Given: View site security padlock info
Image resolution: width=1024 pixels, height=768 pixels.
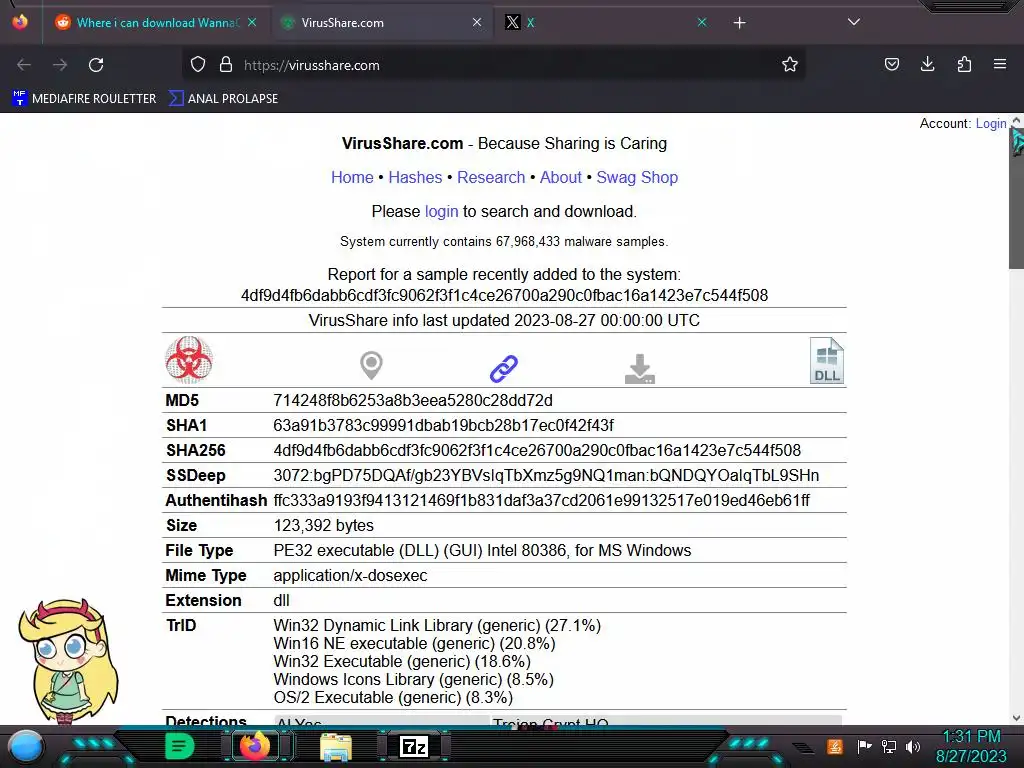Looking at the screenshot, I should [226, 65].
